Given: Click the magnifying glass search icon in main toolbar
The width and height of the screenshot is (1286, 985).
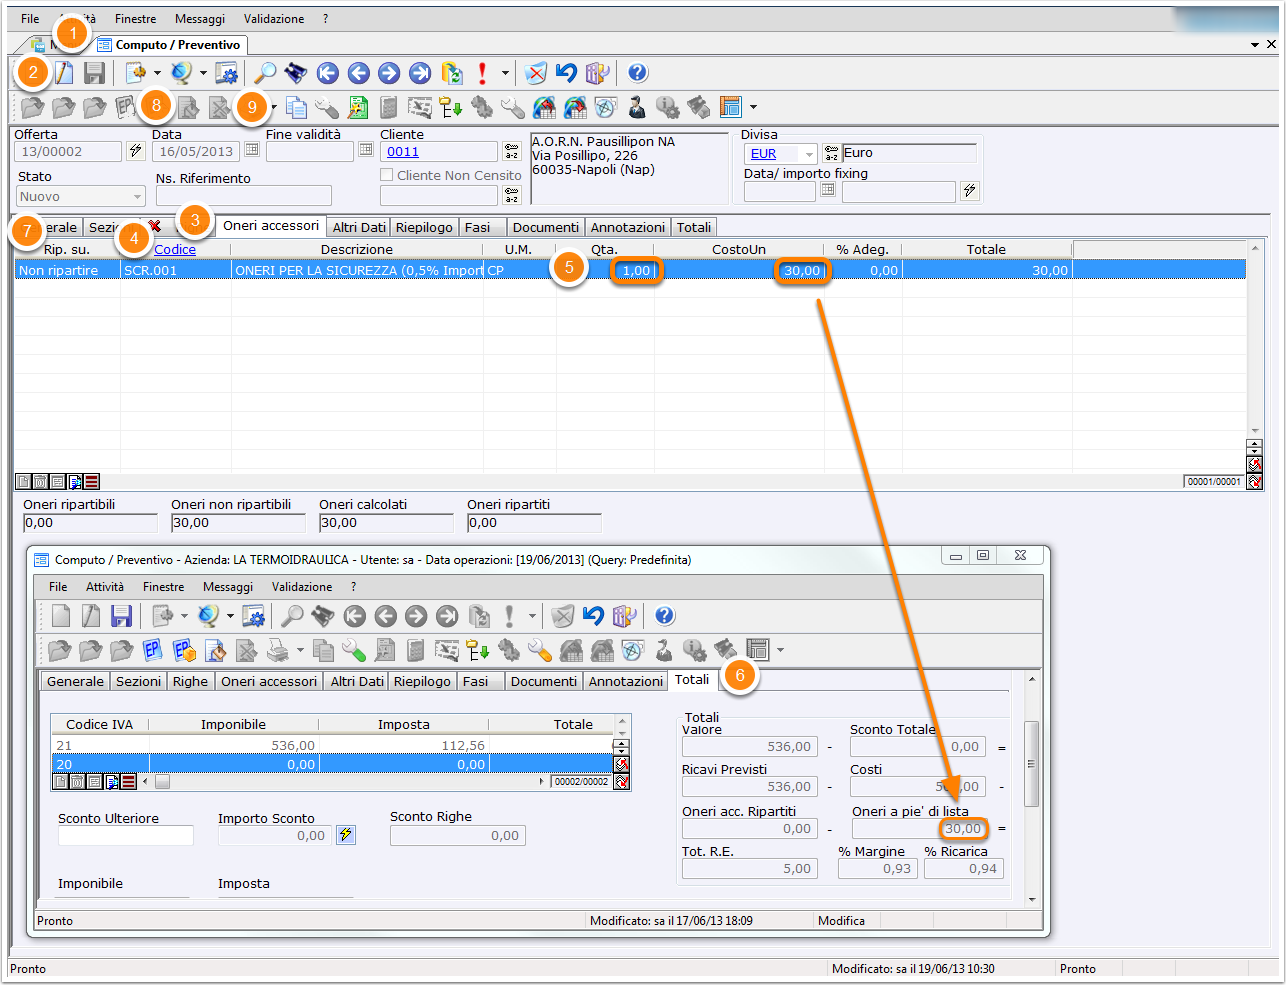Looking at the screenshot, I should tap(265, 73).
